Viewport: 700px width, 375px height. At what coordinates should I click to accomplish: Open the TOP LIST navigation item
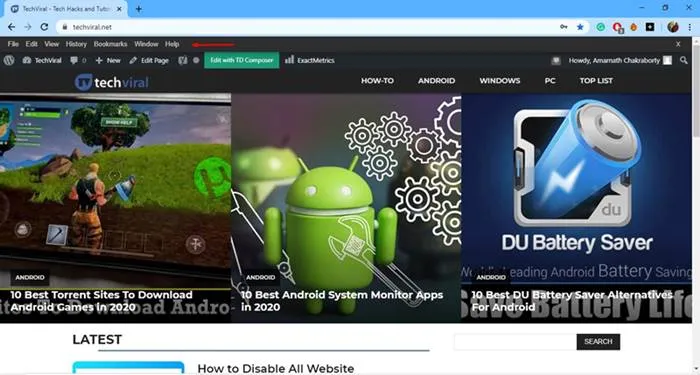[x=596, y=81]
